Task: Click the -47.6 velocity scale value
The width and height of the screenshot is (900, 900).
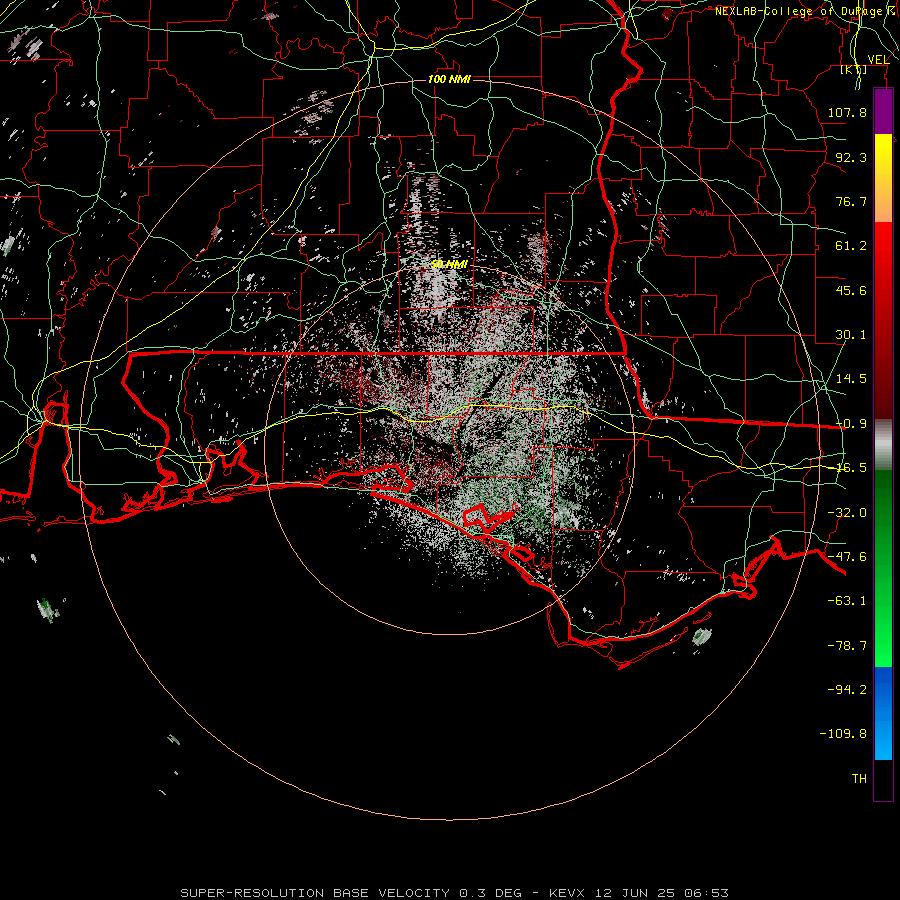Action: 847,557
